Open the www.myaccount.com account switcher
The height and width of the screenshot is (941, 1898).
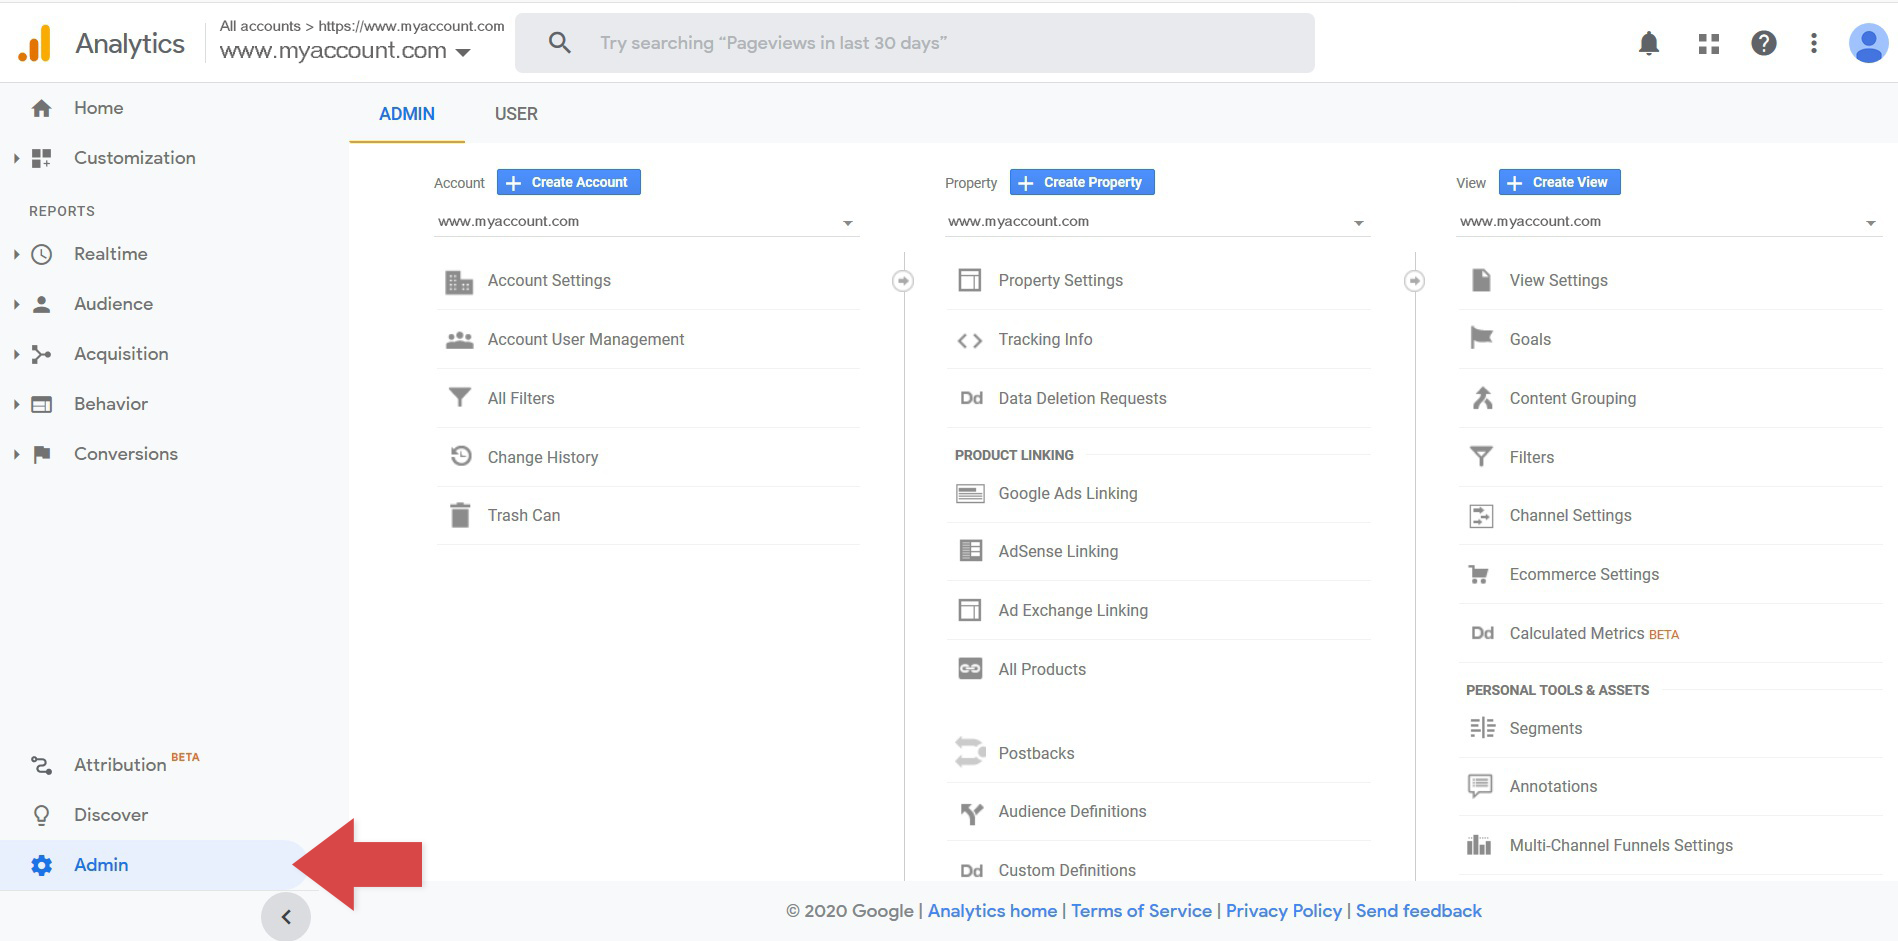click(345, 50)
